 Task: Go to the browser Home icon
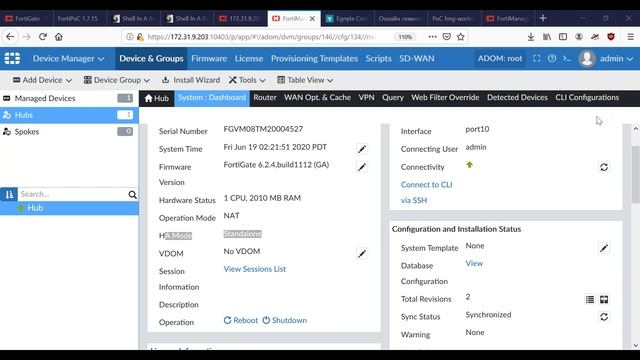59,37
